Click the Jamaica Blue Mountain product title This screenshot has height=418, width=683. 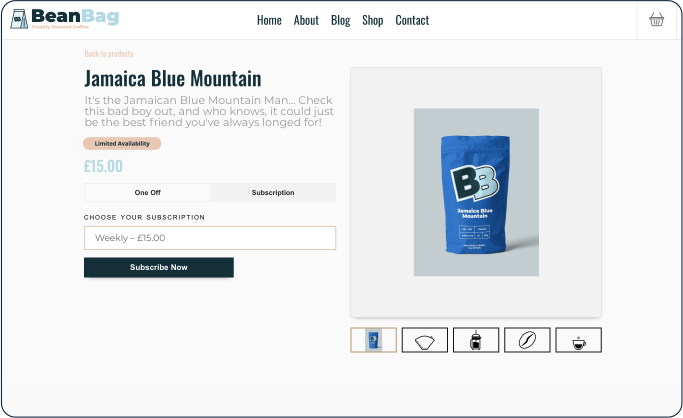(173, 79)
